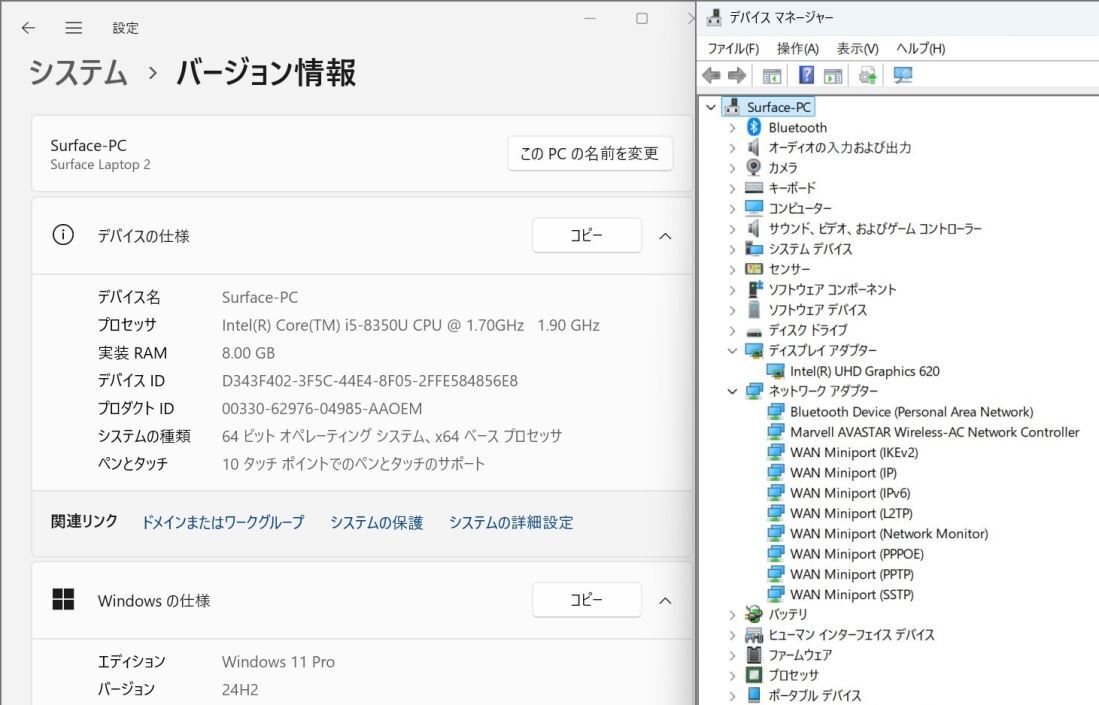Expand the システム デバイス node
This screenshot has width=1099, height=705.
(732, 249)
